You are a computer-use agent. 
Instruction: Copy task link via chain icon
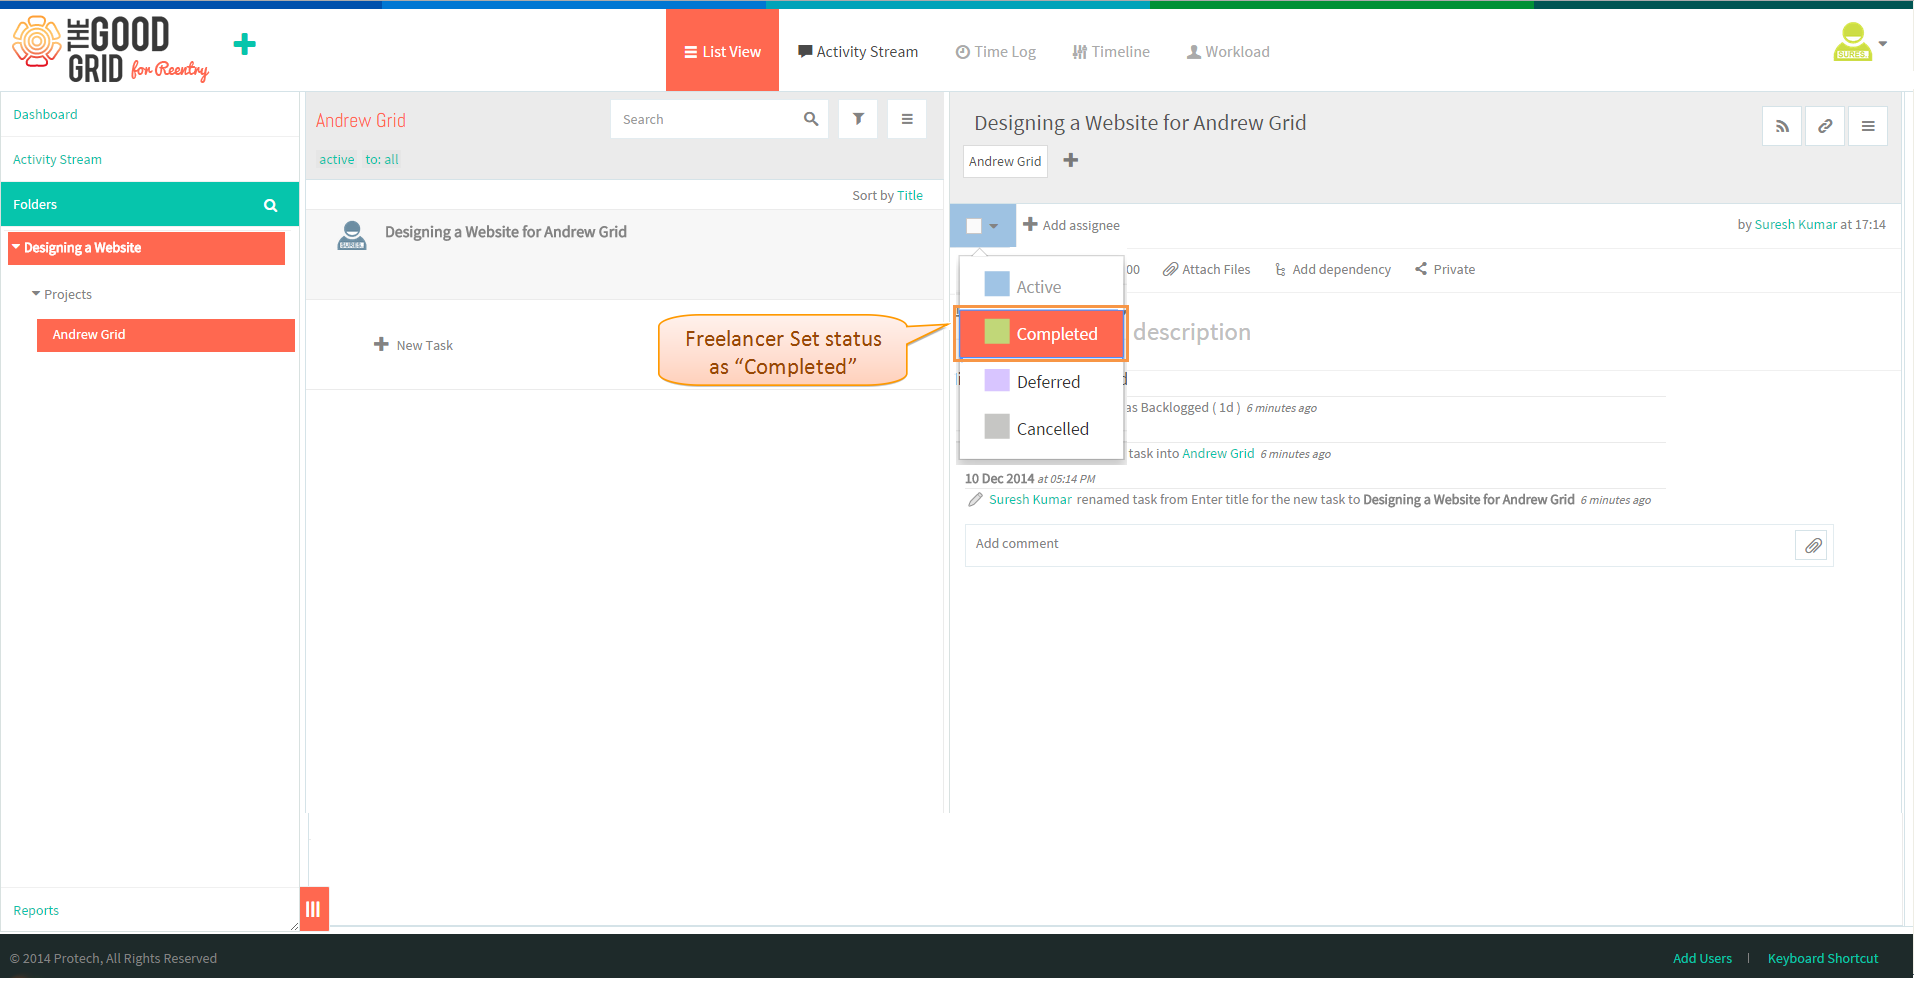[1825, 126]
